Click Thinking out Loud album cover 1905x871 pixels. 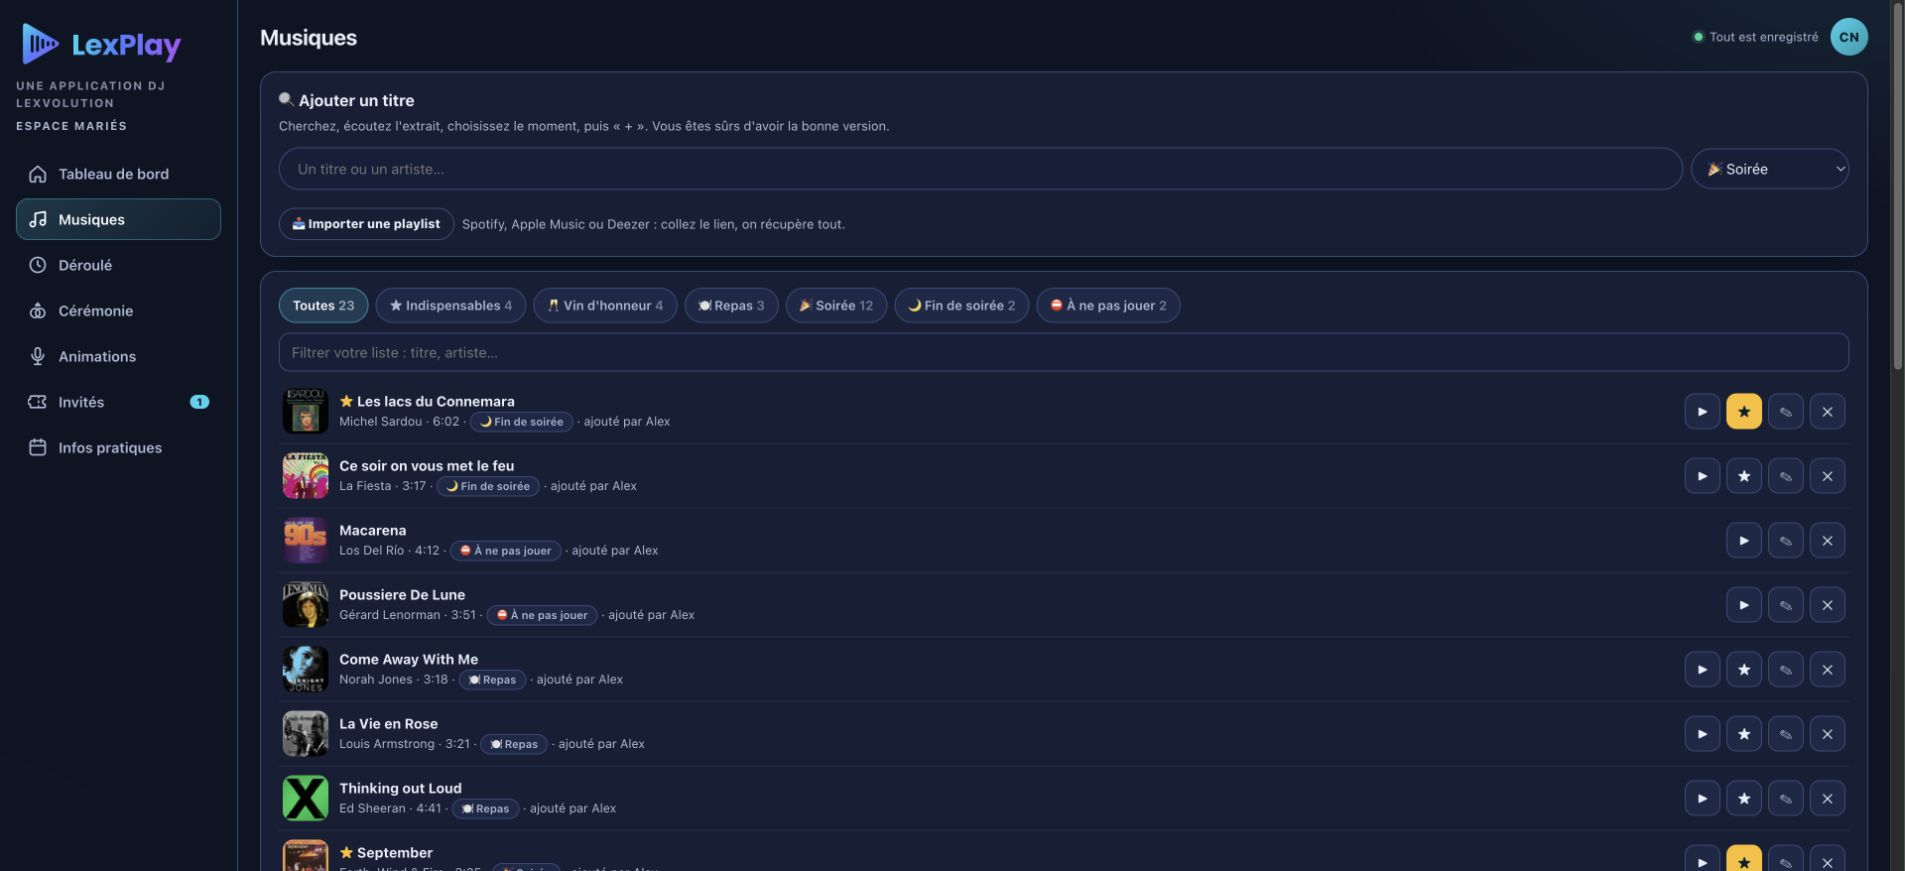coord(305,798)
